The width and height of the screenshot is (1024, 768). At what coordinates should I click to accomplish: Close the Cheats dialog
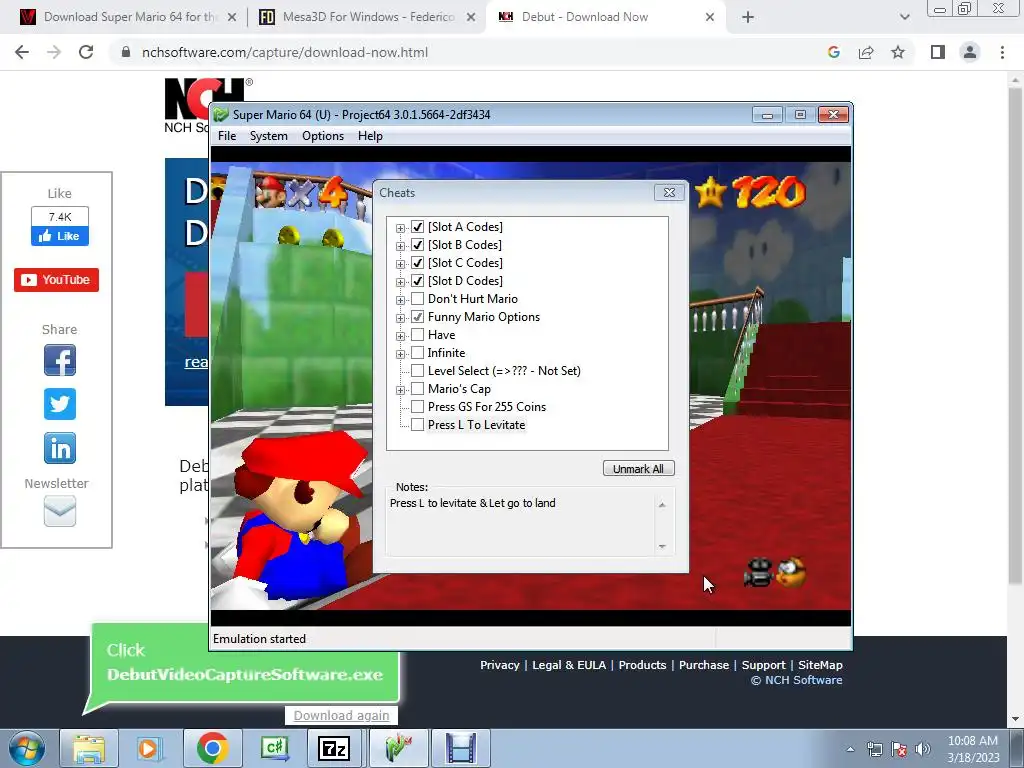point(669,193)
